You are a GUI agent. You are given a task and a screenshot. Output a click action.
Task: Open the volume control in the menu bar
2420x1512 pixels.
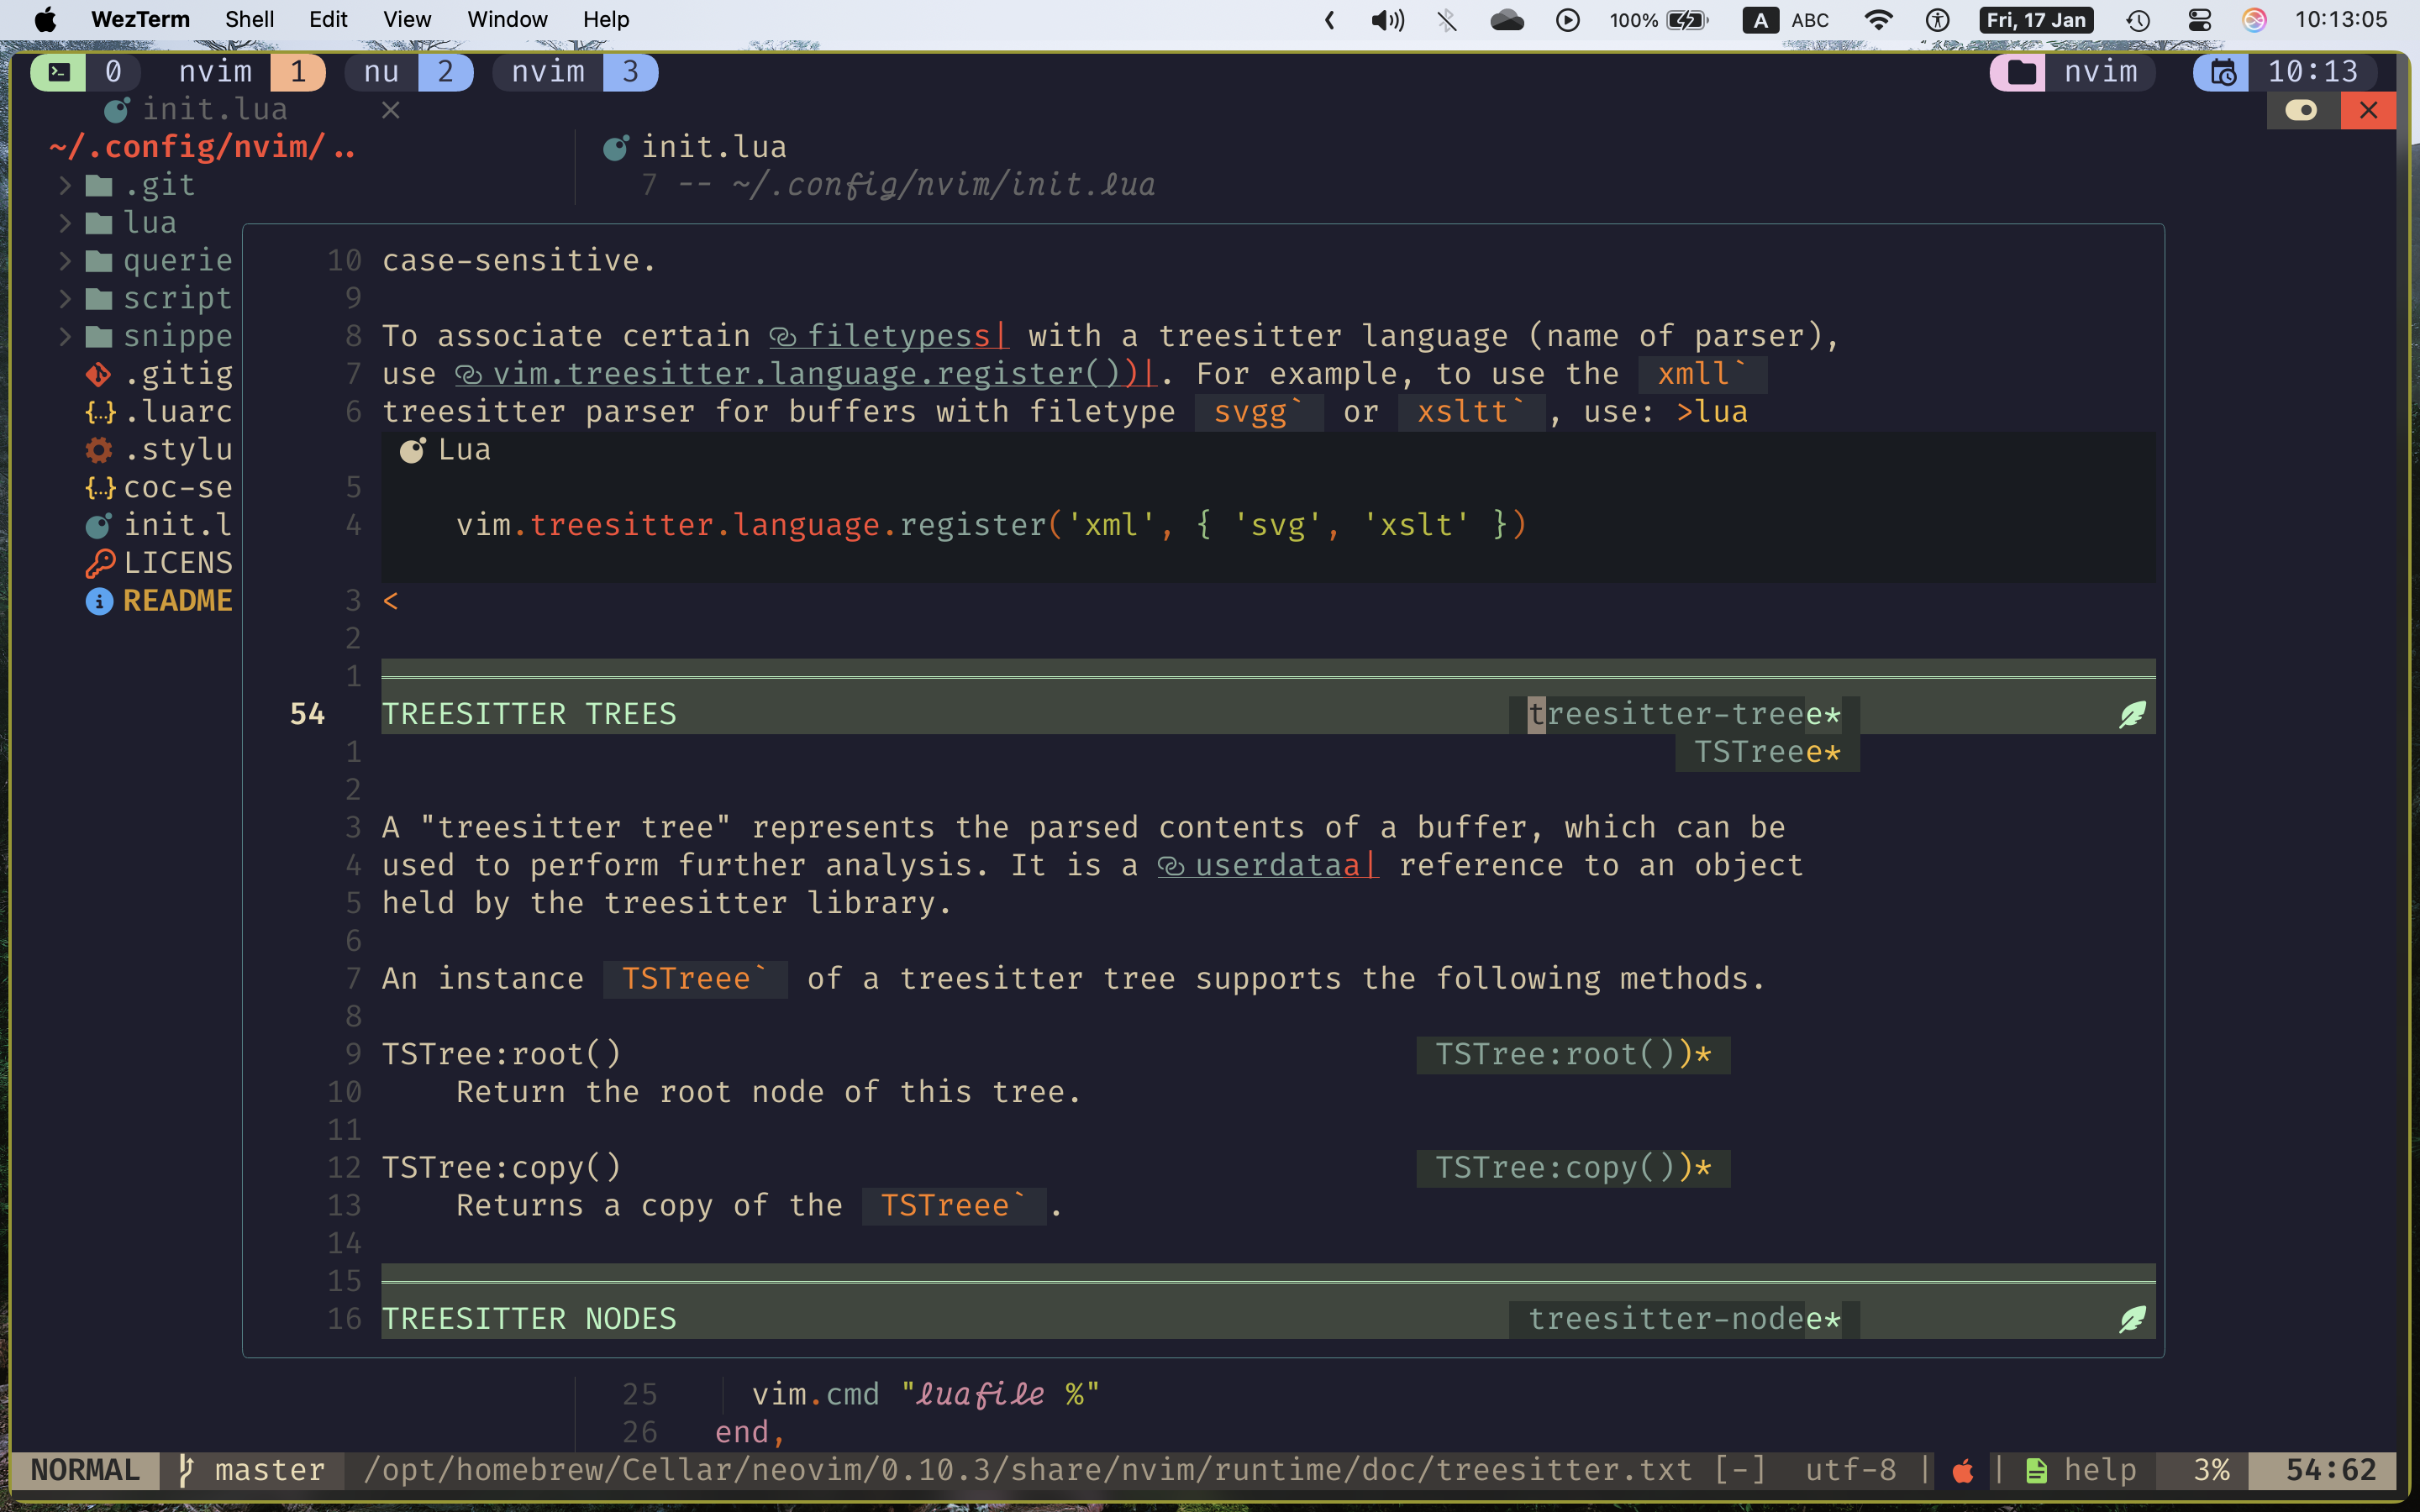(1387, 20)
